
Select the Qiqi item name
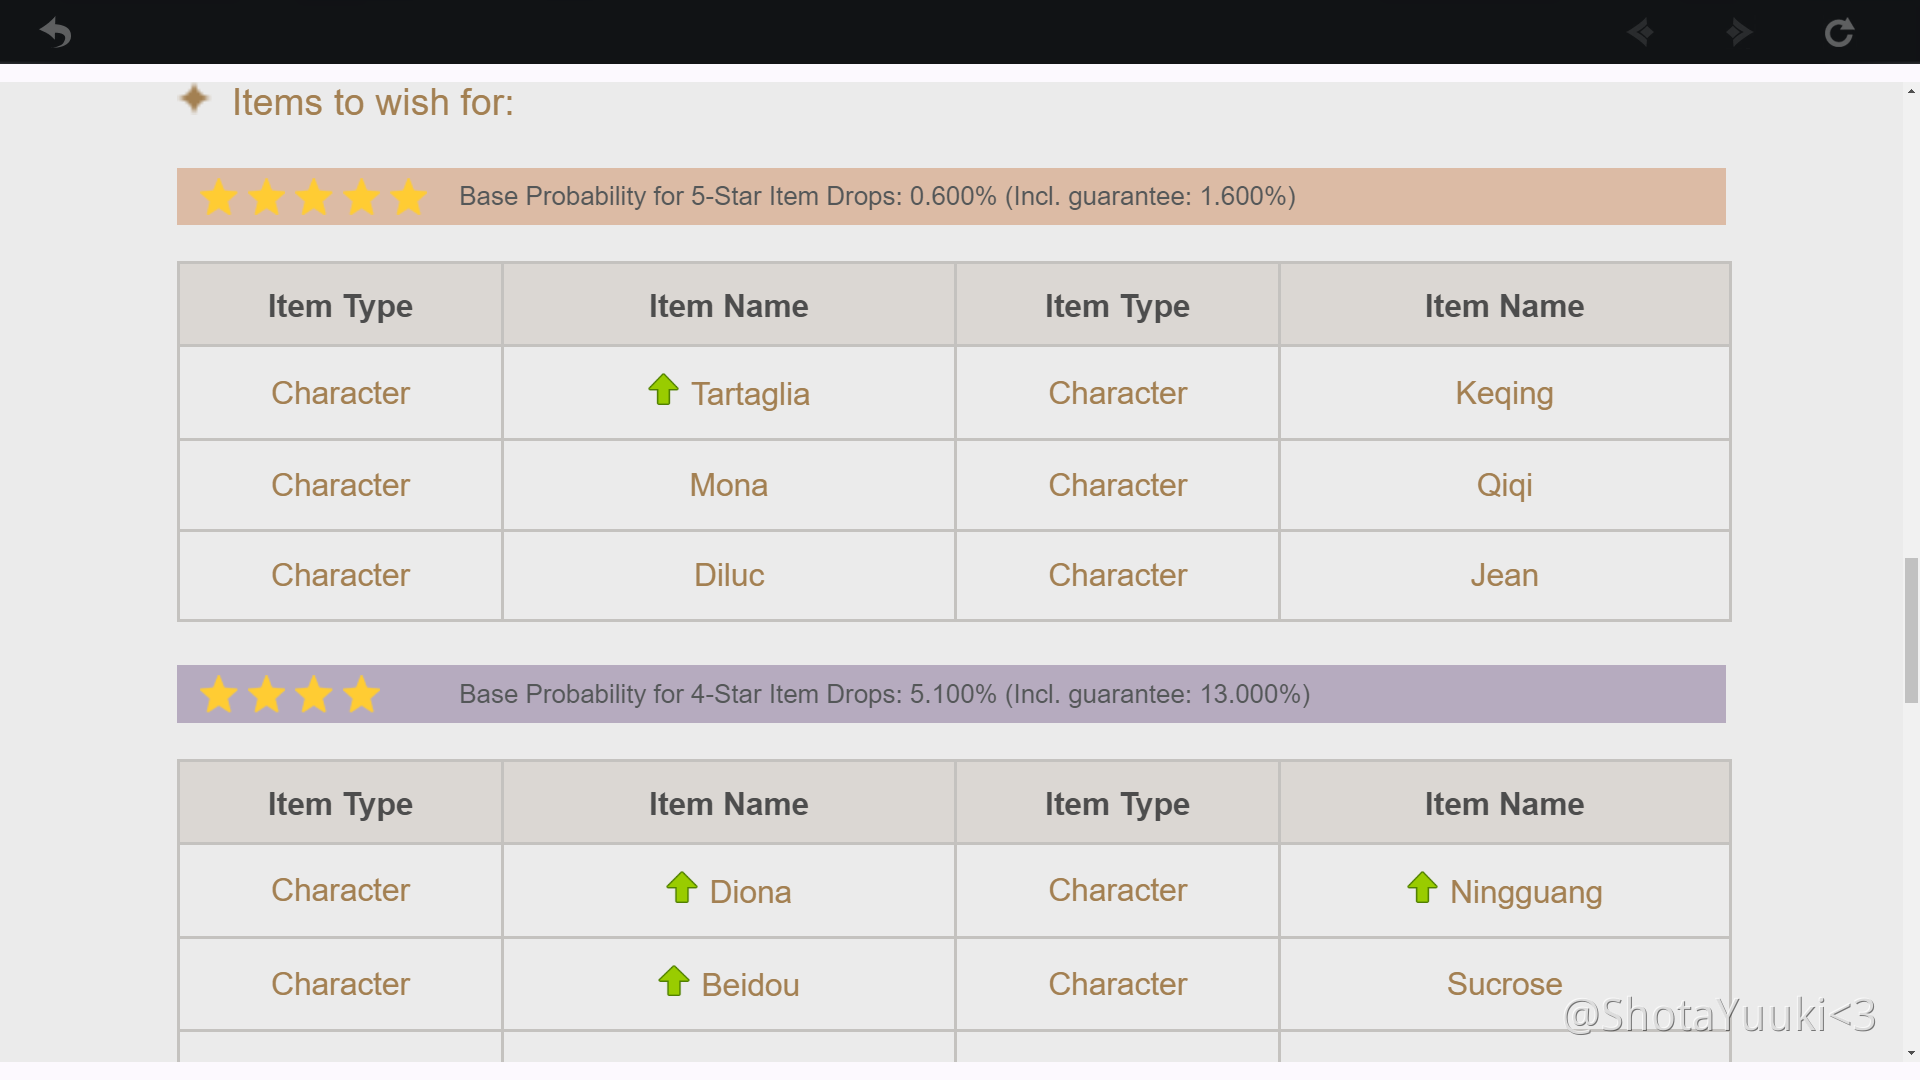(x=1504, y=485)
